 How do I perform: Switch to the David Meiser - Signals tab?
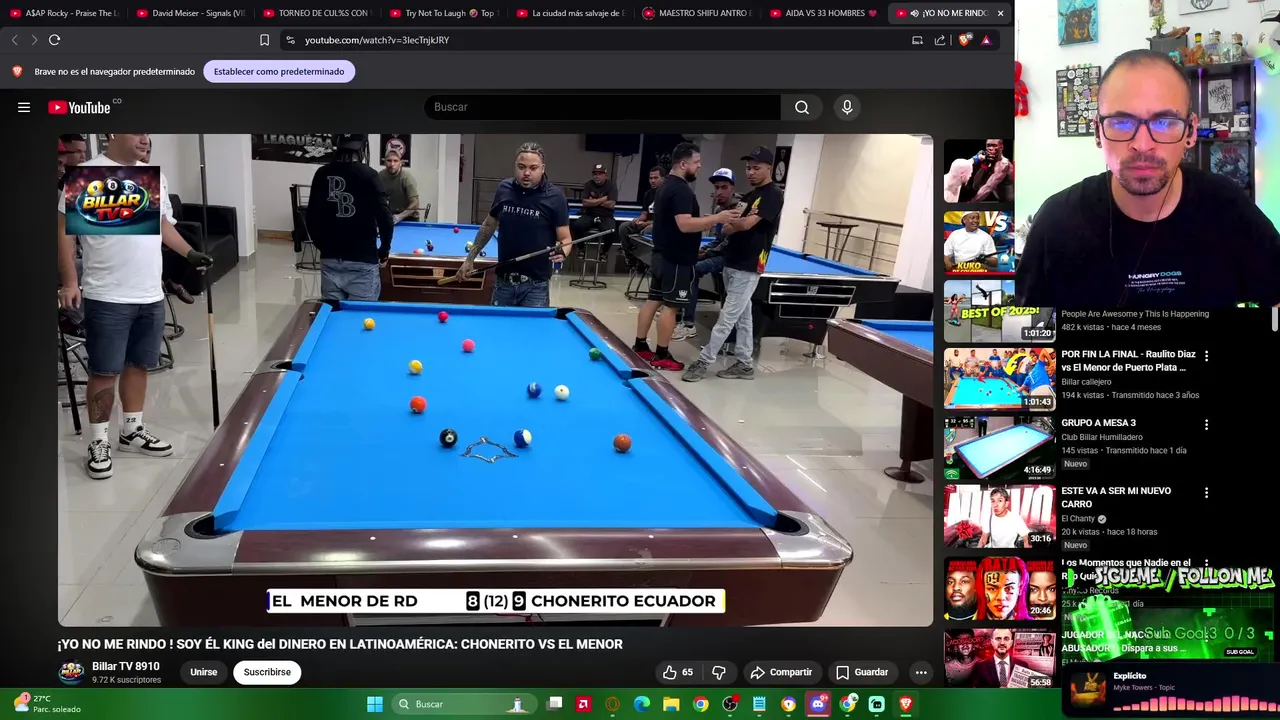(190, 13)
